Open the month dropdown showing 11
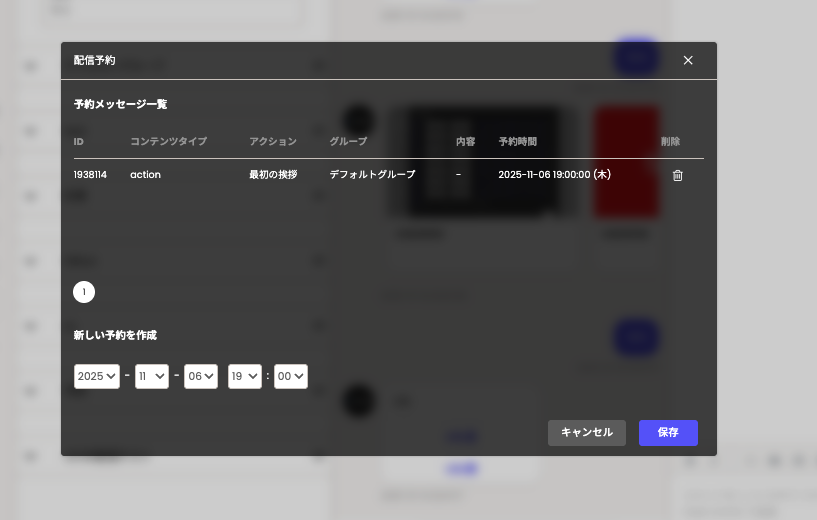This screenshot has width=817, height=520. pos(152,376)
